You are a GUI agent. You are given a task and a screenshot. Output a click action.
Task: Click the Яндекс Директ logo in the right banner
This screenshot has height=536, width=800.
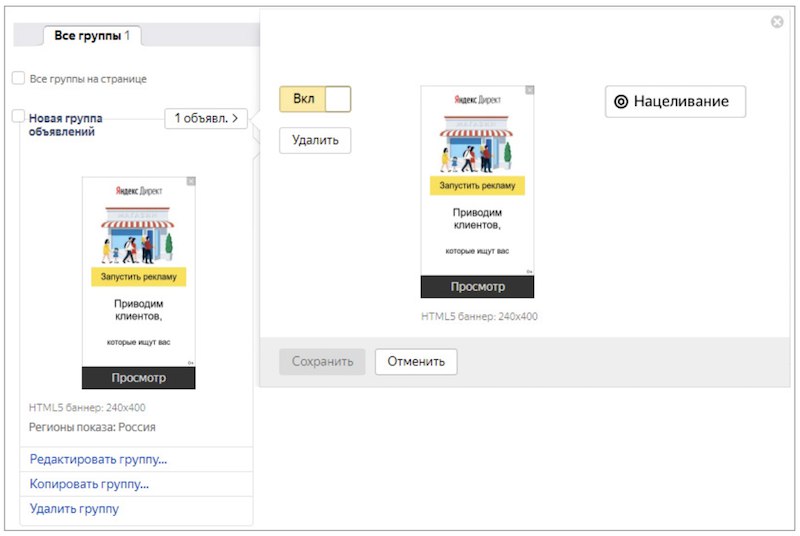click(477, 99)
